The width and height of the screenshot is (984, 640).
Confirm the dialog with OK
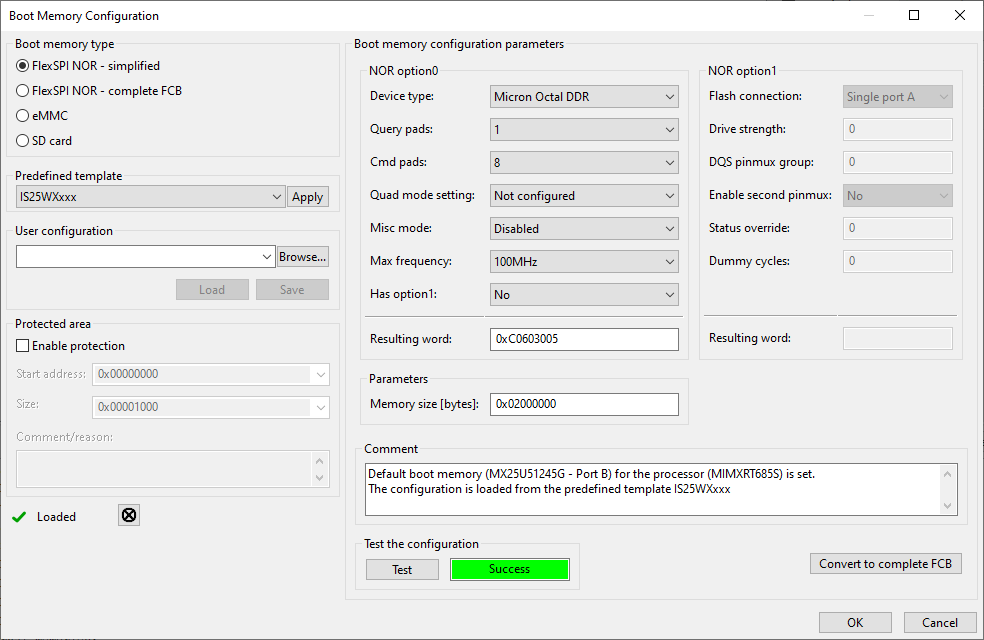coord(855,622)
